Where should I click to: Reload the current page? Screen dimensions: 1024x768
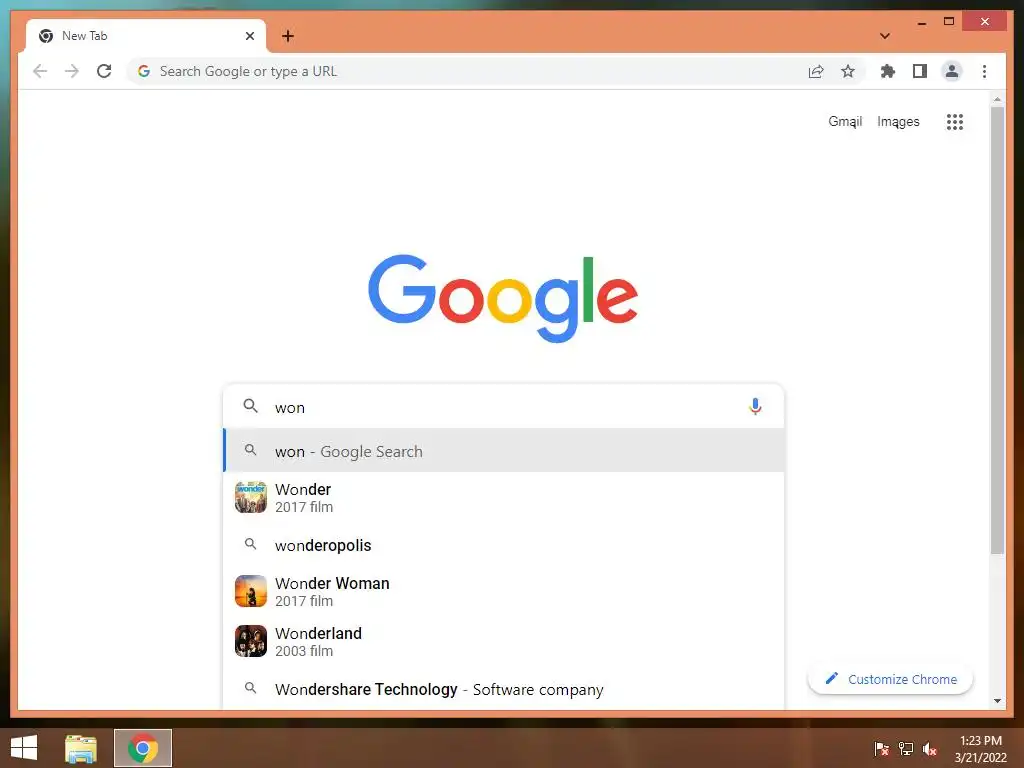click(104, 71)
